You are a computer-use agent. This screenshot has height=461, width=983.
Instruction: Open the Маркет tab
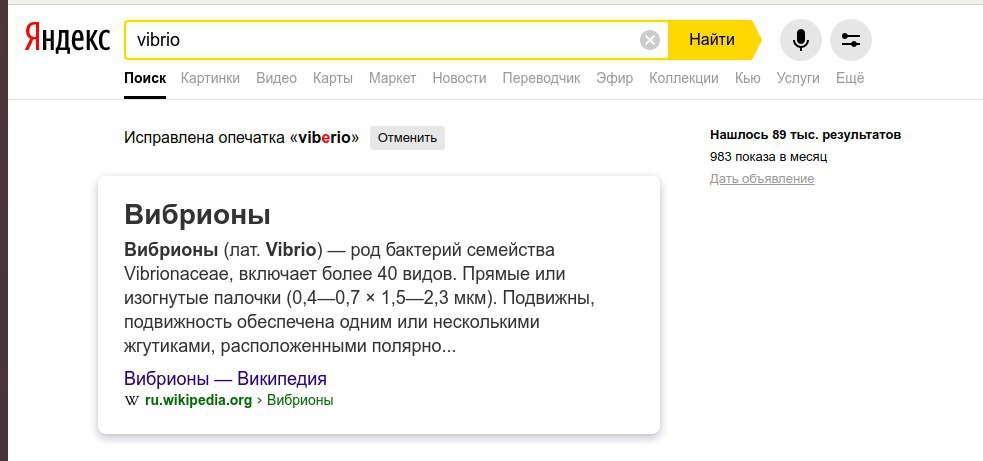392,78
